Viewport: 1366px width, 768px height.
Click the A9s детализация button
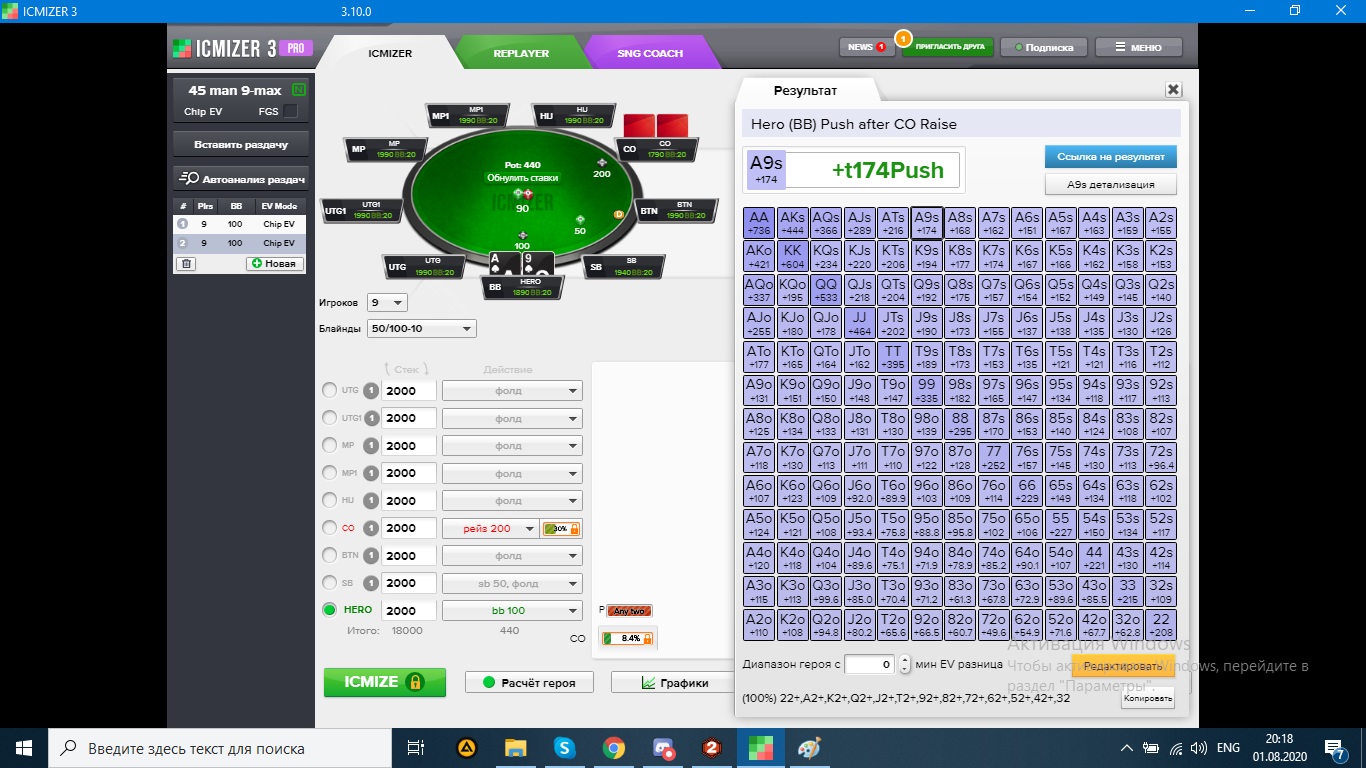click(1110, 184)
